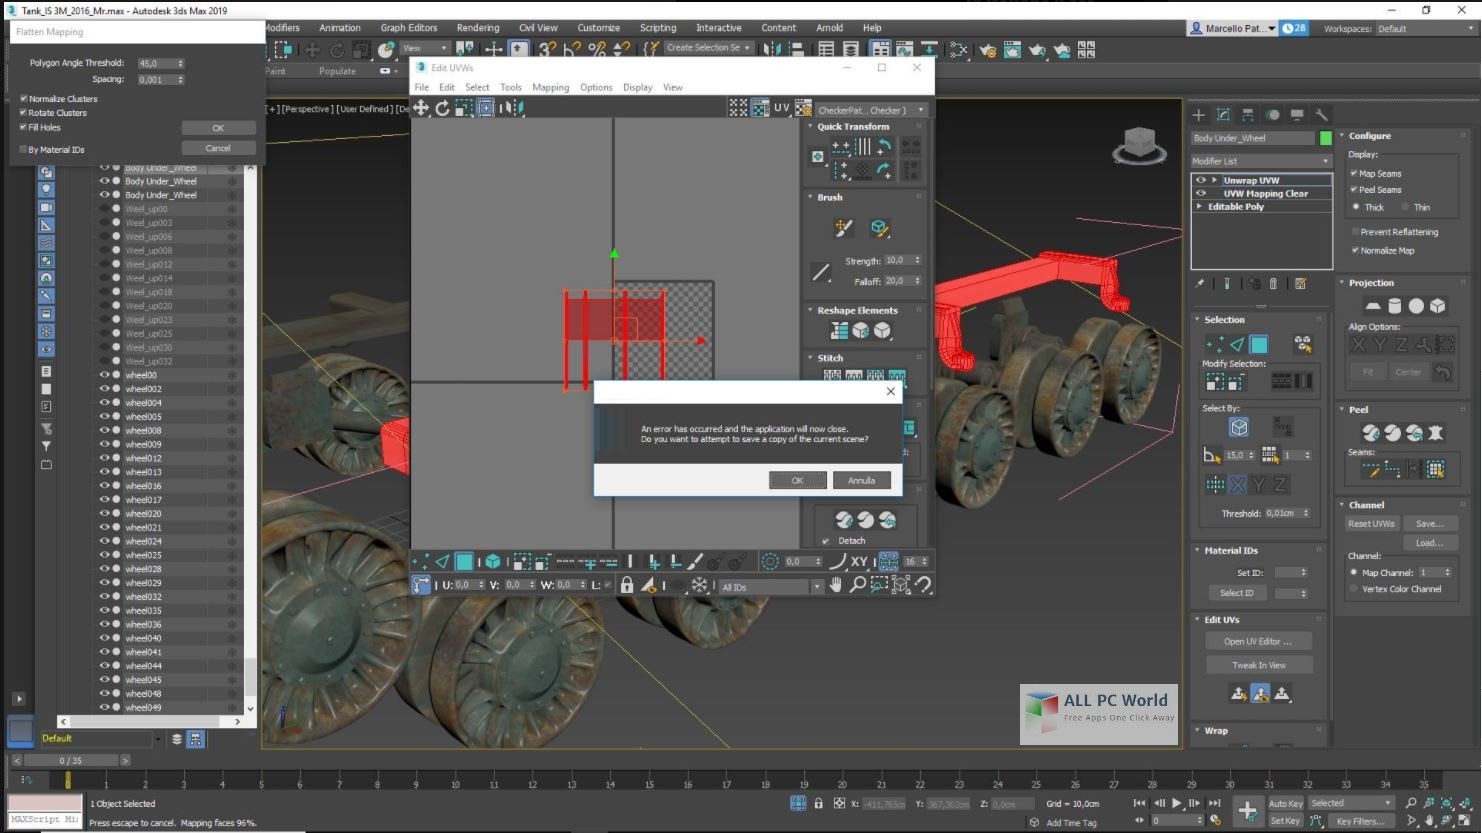Click Relax brush icon in Brush rollout

click(x=879, y=228)
